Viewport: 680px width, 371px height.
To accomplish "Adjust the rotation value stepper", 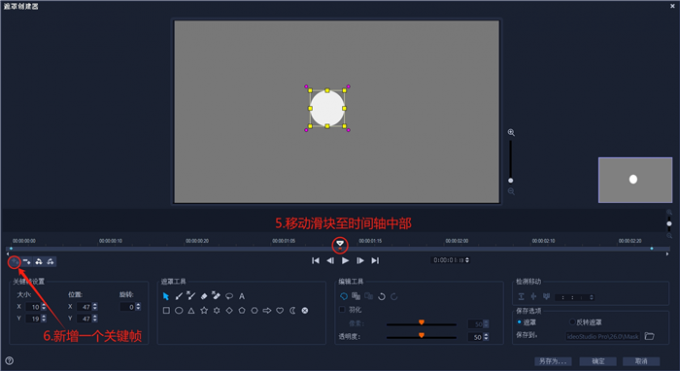I will coord(138,307).
